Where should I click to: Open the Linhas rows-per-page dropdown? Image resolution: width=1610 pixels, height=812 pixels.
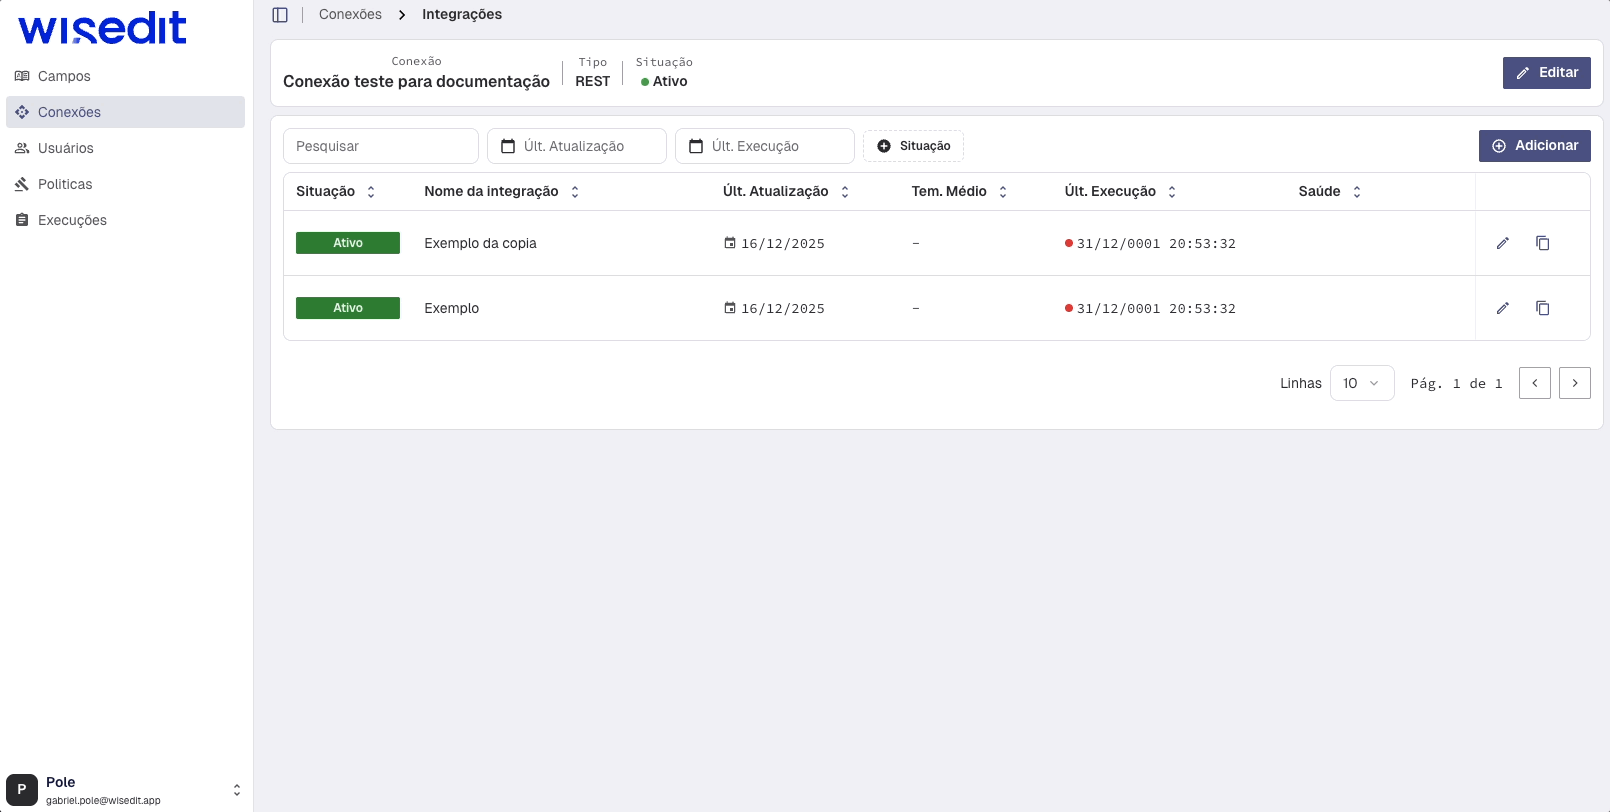1361,383
